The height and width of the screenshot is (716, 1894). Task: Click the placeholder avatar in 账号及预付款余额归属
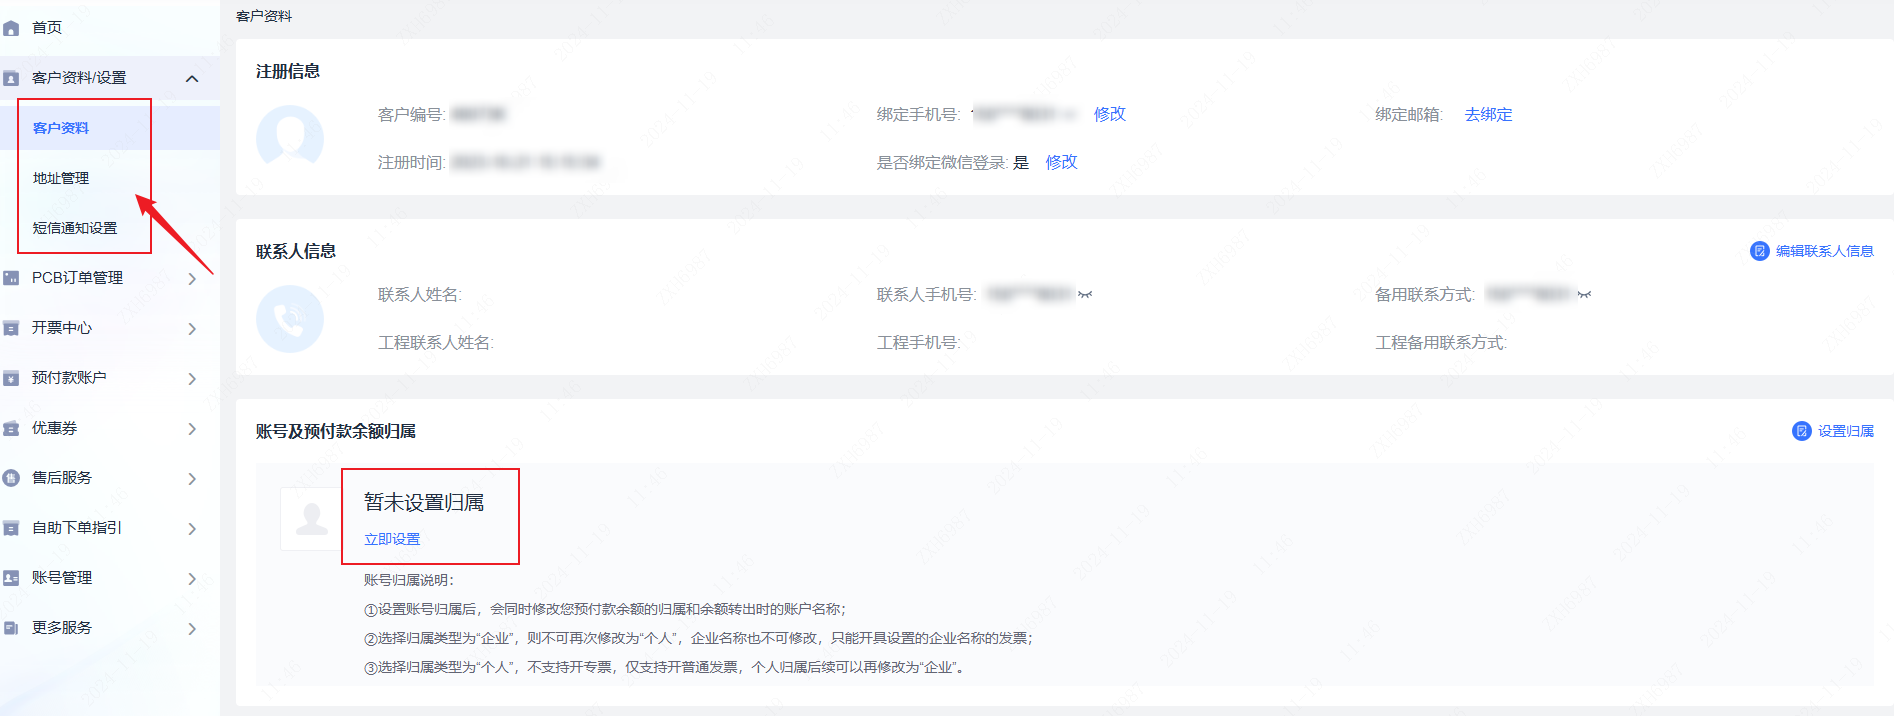point(311,519)
